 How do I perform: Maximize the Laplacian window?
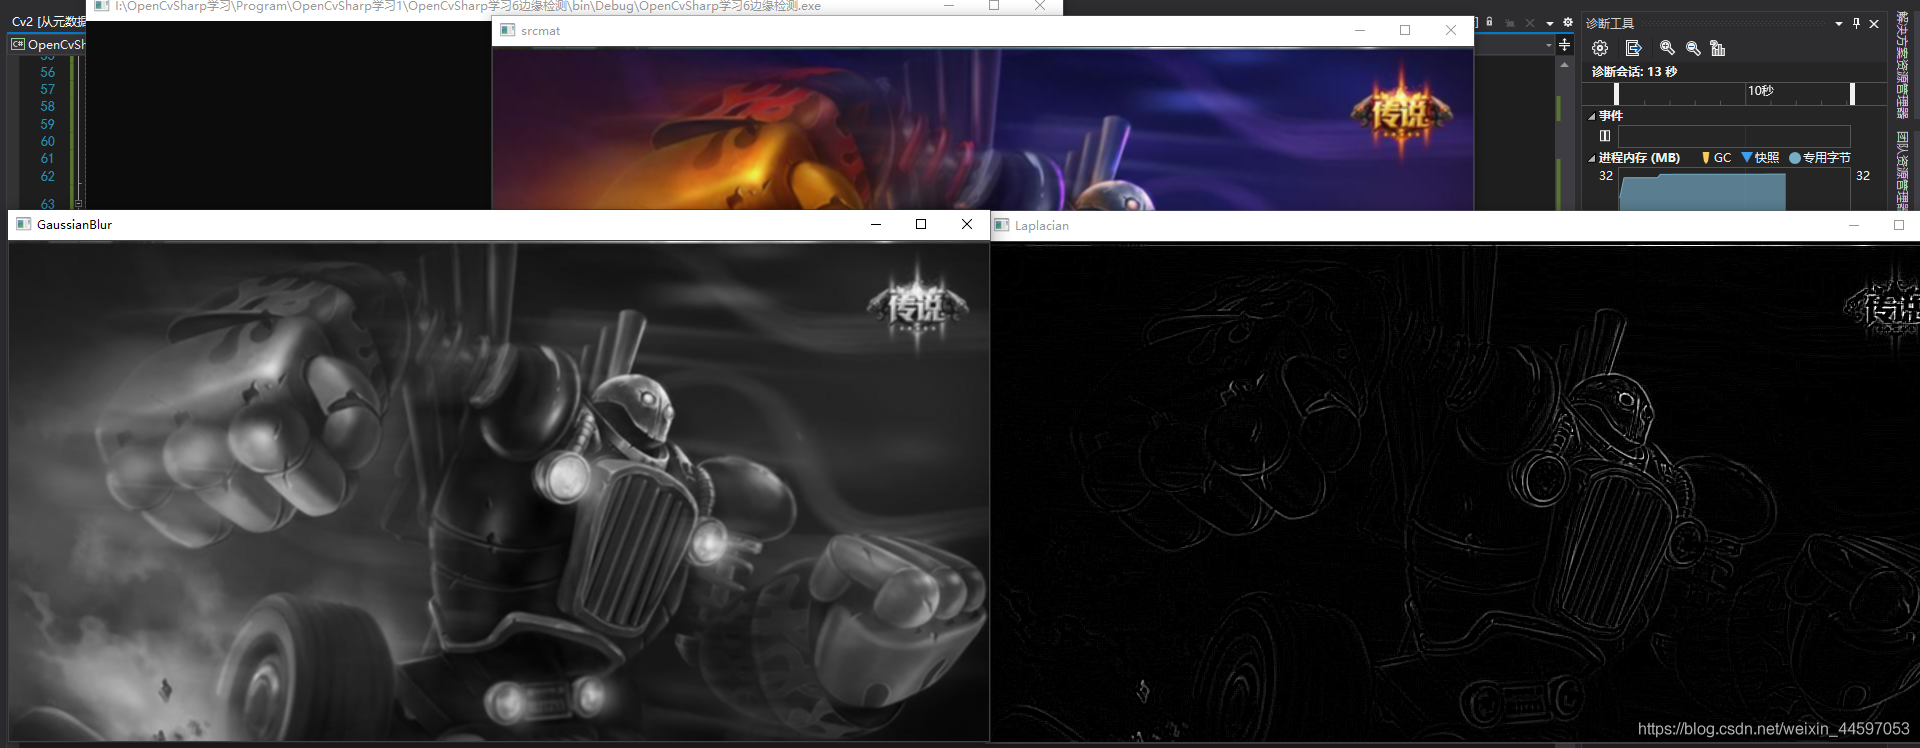pos(1899,226)
